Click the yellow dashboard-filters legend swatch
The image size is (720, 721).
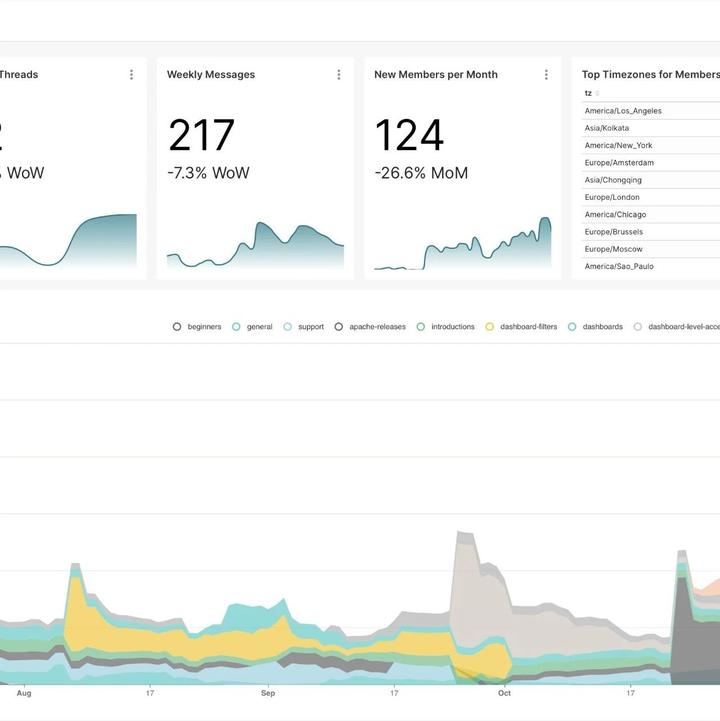coord(490,327)
